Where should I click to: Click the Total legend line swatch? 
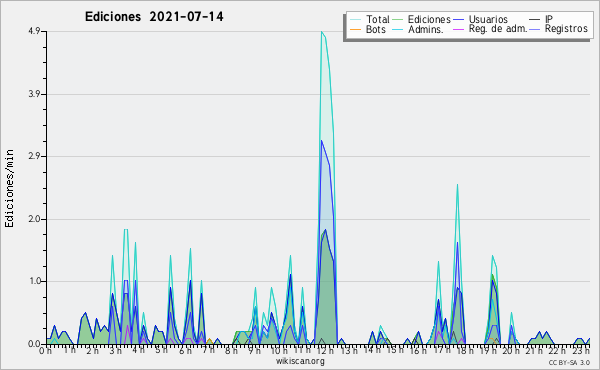355,20
